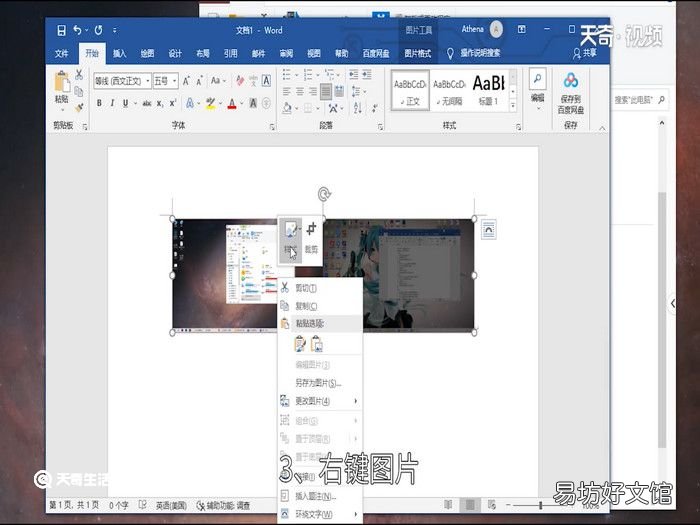The width and height of the screenshot is (700, 525).
Task: Click the Athena account avatar
Action: pyautogui.click(x=496, y=29)
